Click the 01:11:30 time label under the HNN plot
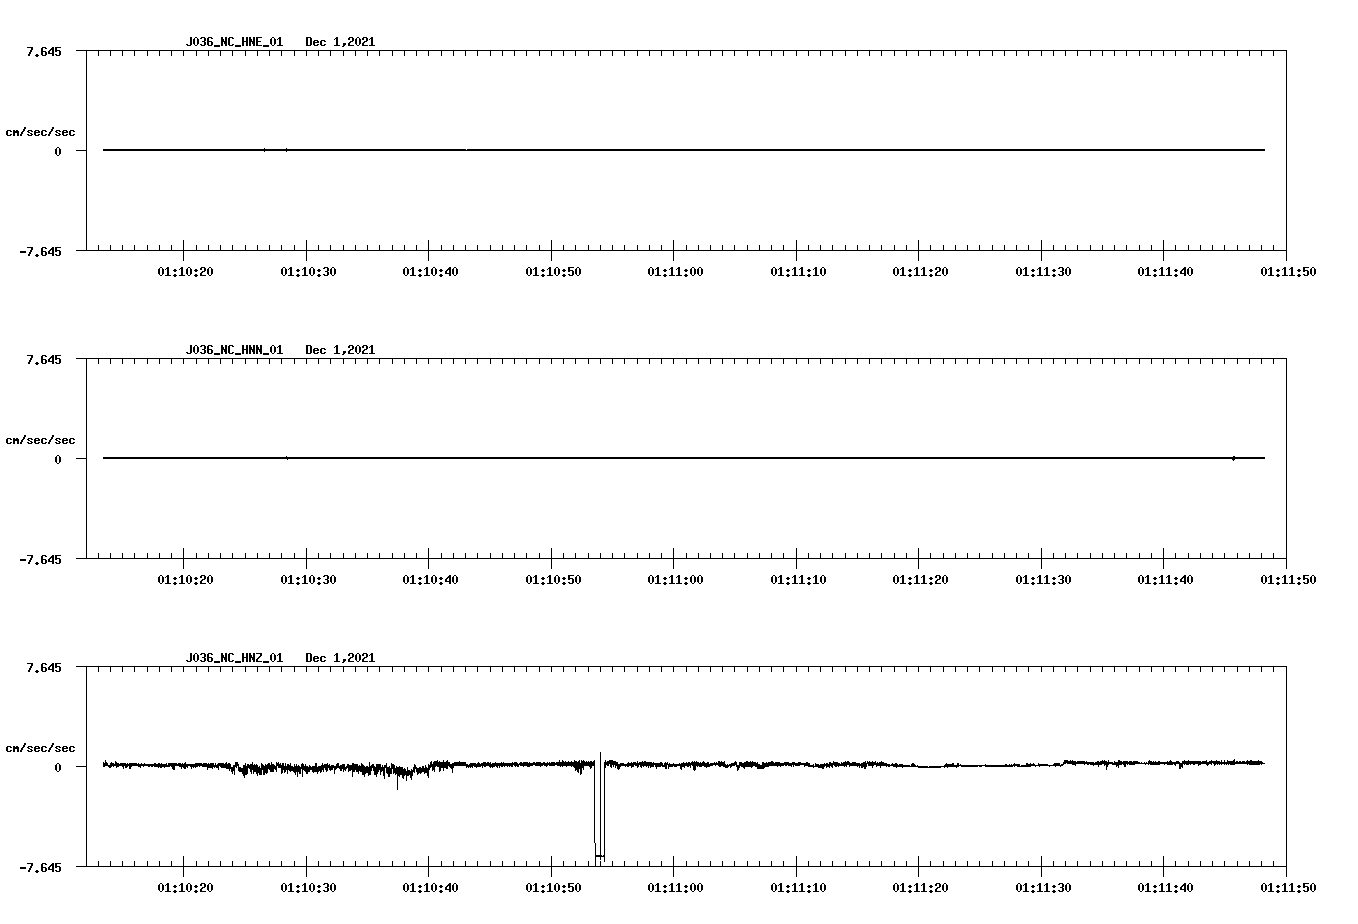 tap(1042, 579)
